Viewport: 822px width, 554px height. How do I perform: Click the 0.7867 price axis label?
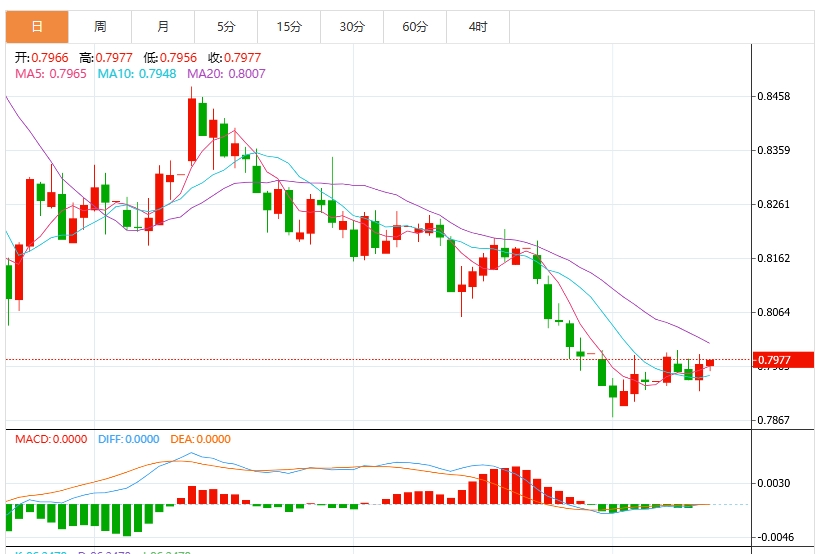(x=773, y=420)
